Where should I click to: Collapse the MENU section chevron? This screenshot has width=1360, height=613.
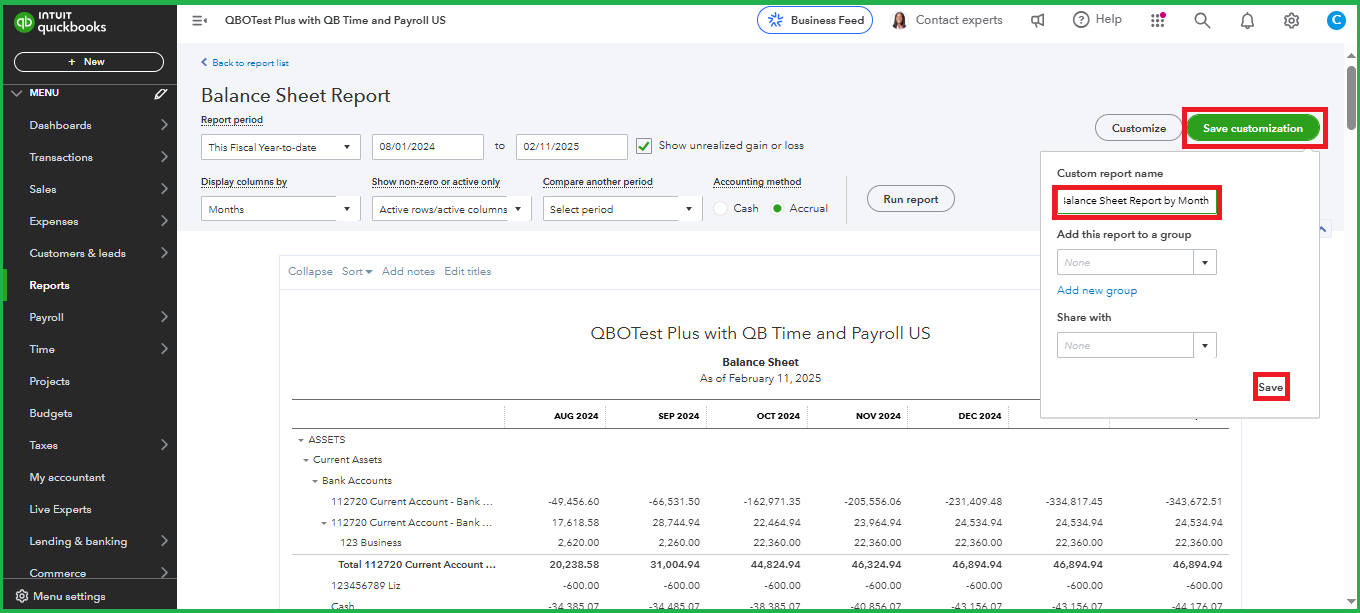pos(15,93)
